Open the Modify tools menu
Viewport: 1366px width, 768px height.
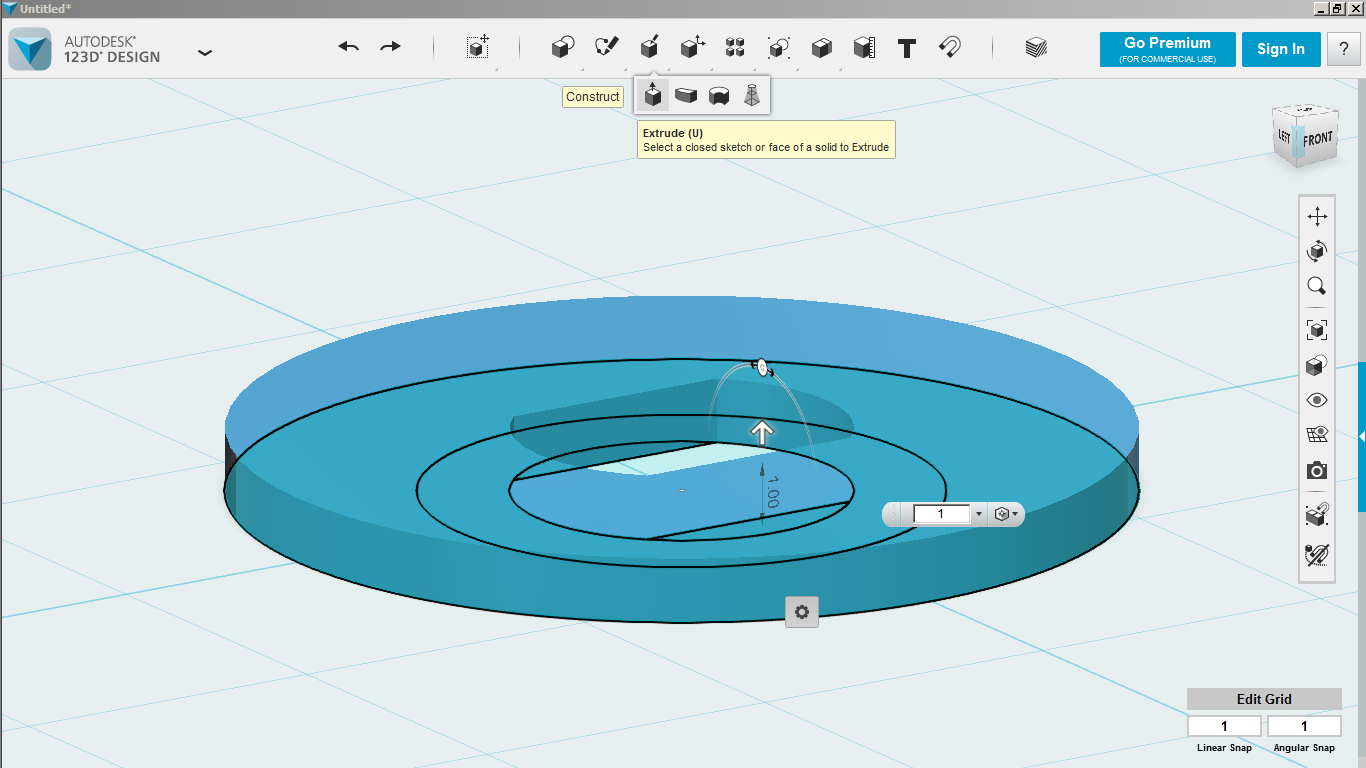692,47
